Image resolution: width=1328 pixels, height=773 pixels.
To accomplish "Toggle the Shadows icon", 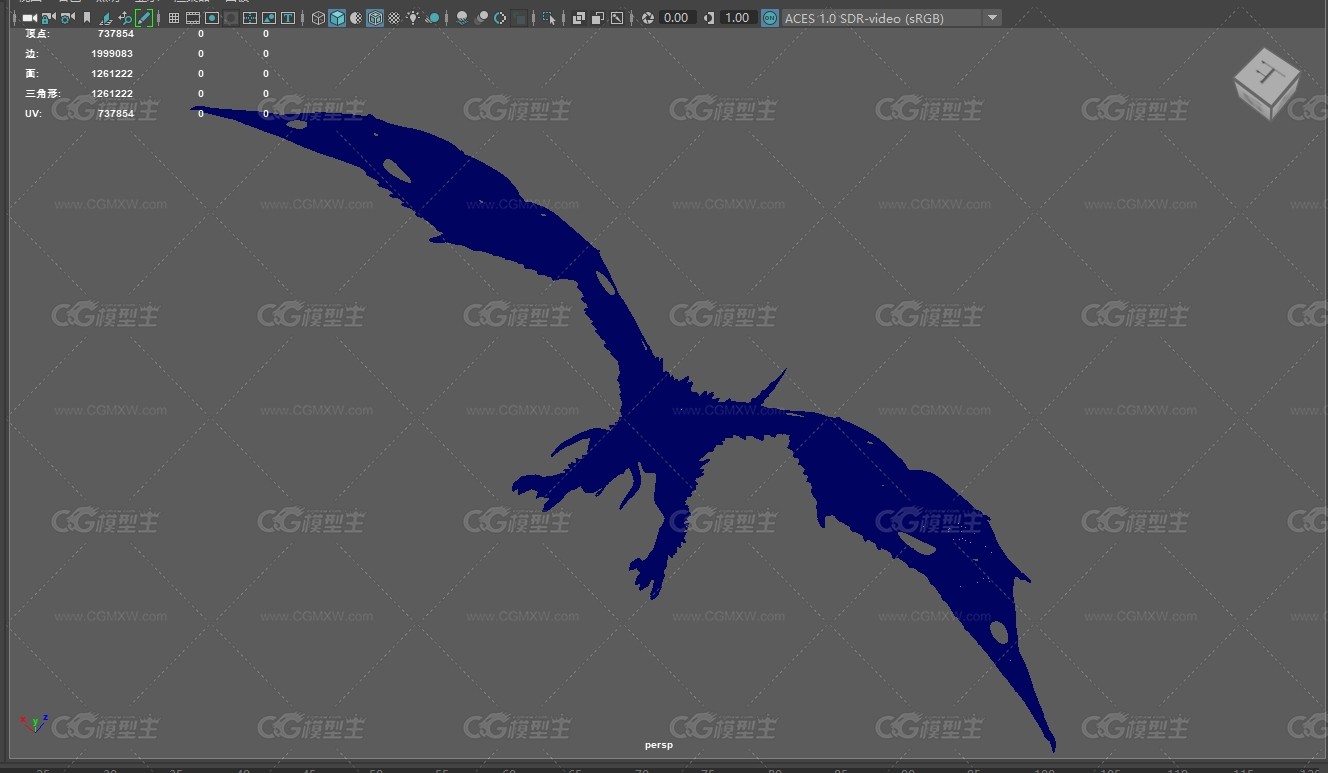I will pyautogui.click(x=432, y=18).
